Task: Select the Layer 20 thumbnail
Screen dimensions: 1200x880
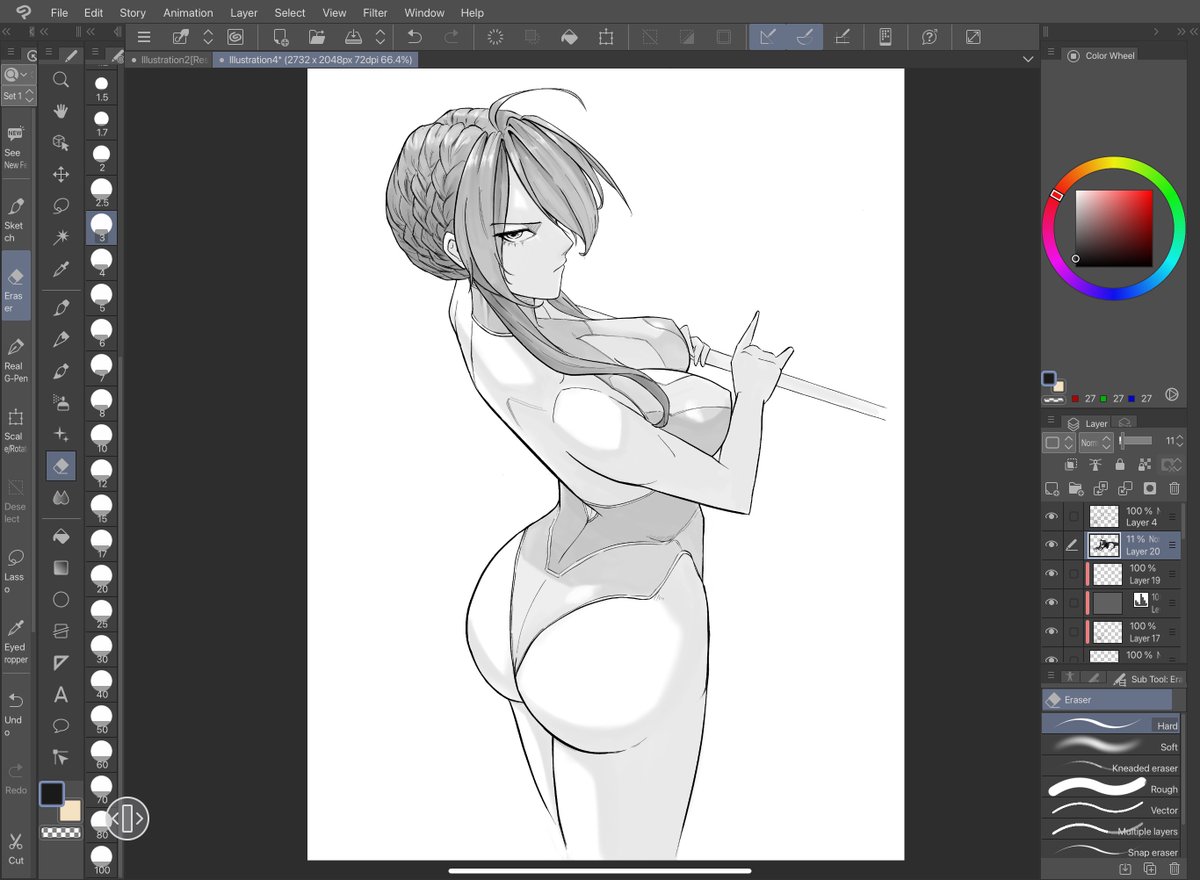Action: pos(1103,545)
